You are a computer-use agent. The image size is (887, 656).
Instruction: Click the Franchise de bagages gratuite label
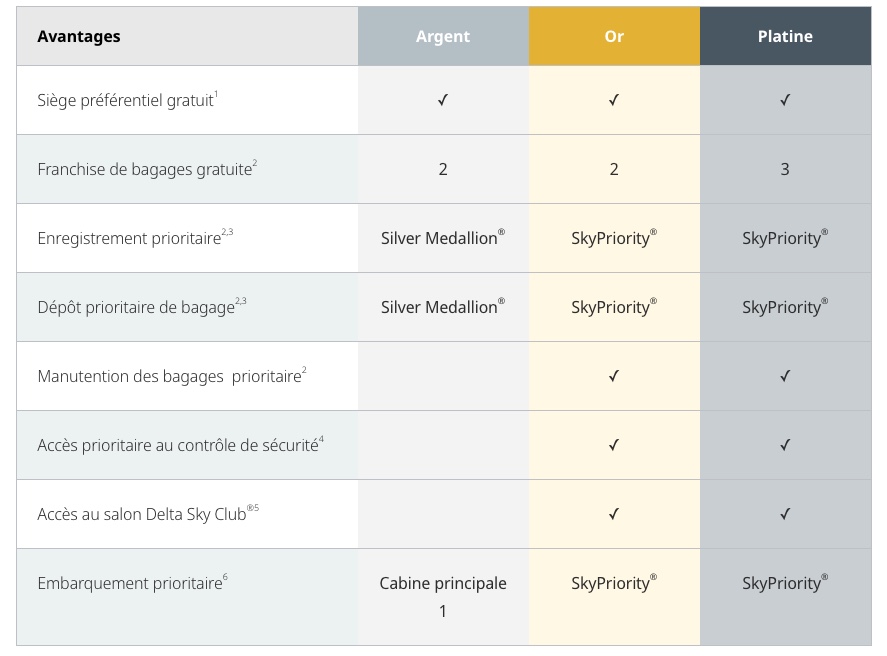pyautogui.click(x=144, y=170)
